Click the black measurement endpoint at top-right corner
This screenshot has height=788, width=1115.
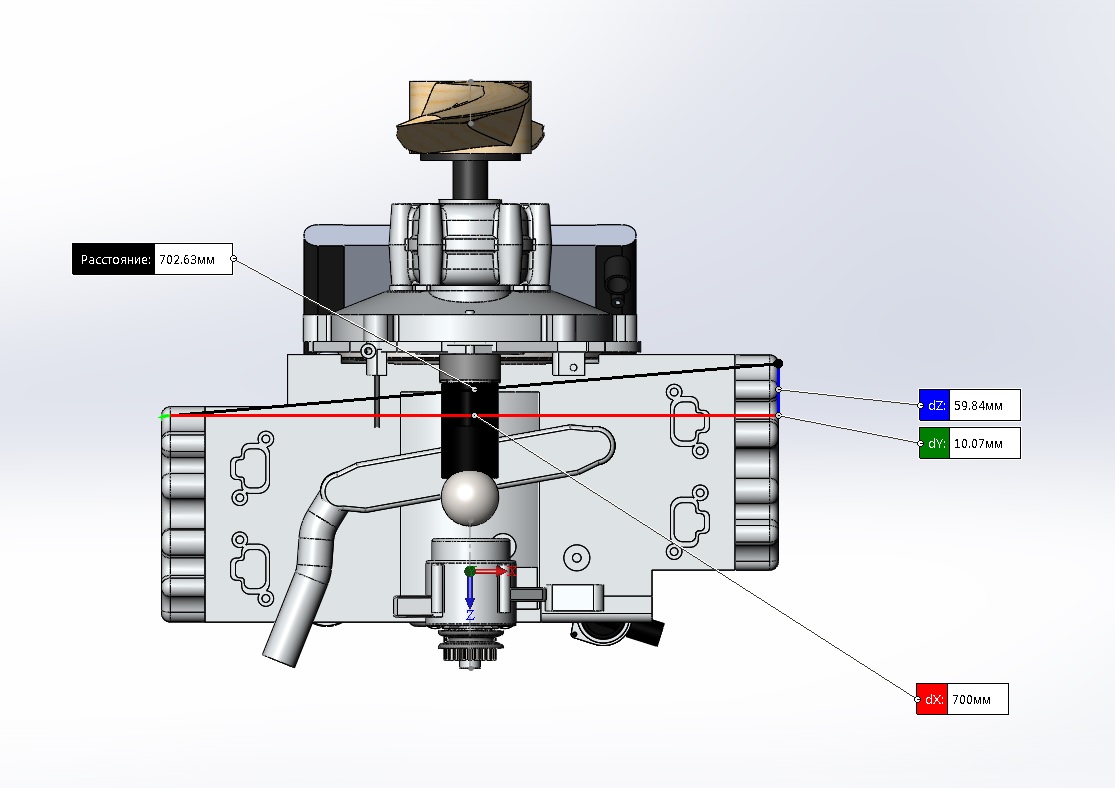pos(779,362)
